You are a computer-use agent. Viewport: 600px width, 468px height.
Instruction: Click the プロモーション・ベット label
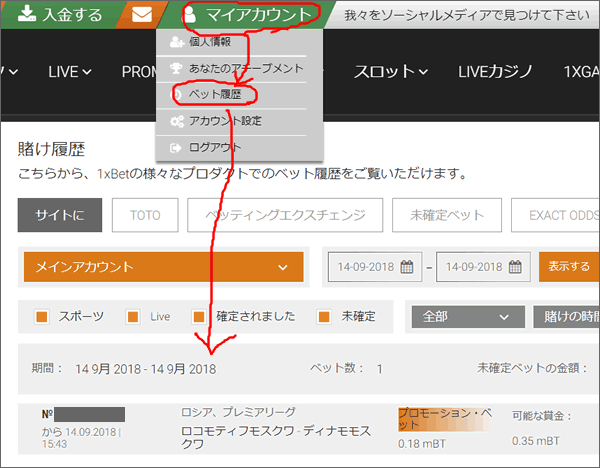(445, 419)
